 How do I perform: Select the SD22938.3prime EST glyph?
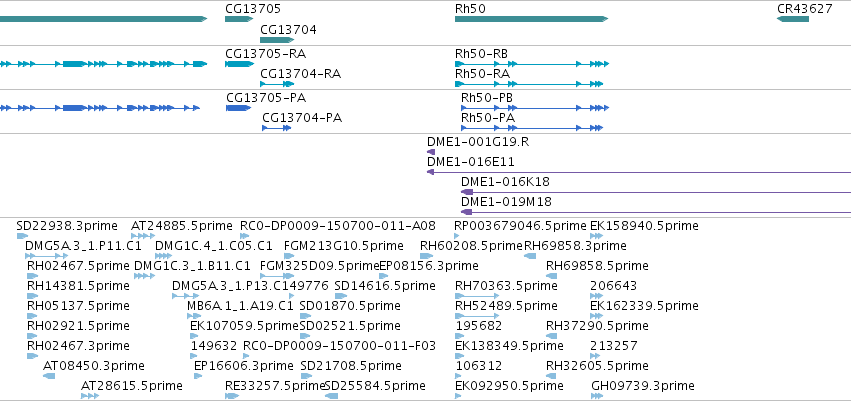point(22,236)
